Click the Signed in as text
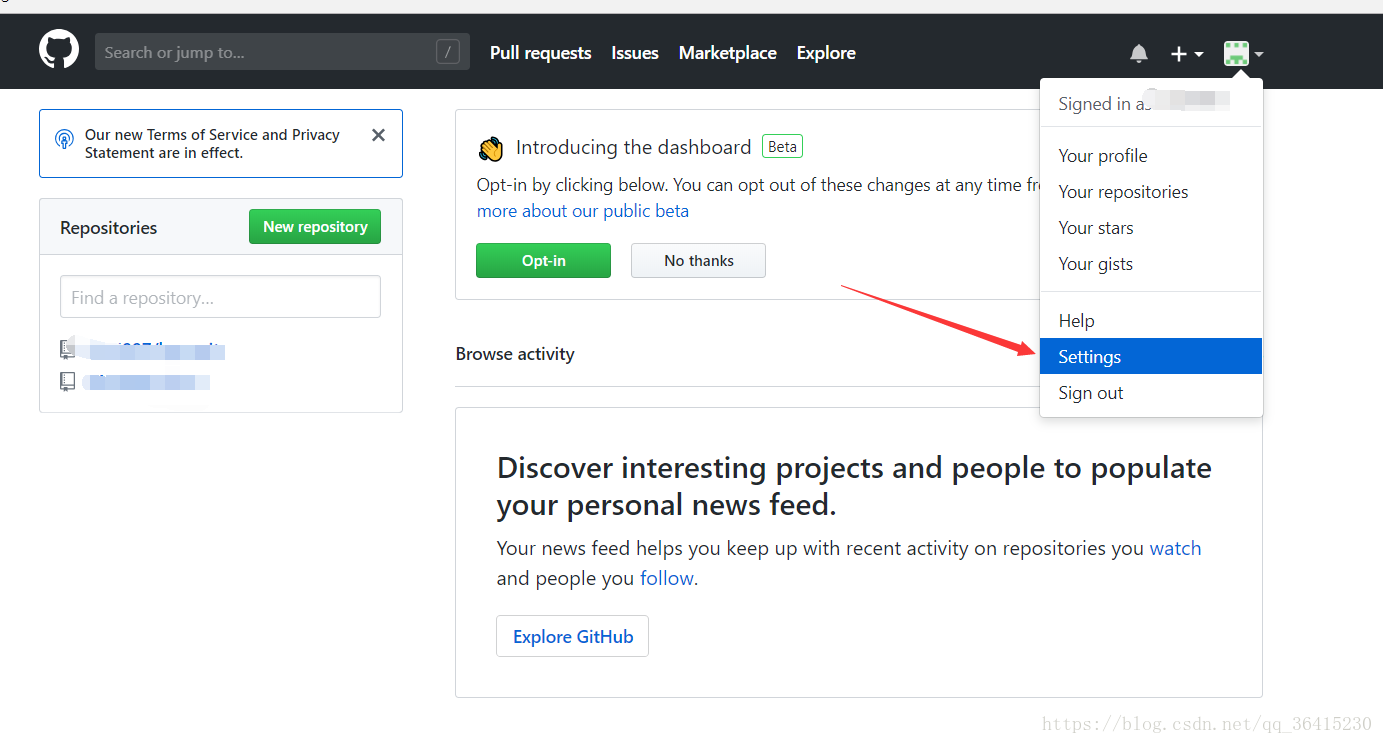Image resolution: width=1383 pixels, height=744 pixels. pos(1104,104)
